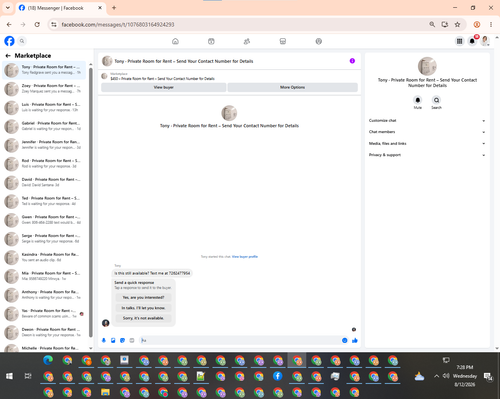The height and width of the screenshot is (399, 500).
Task: Reload the page in Chrome
Action: pyautogui.click(x=37, y=24)
